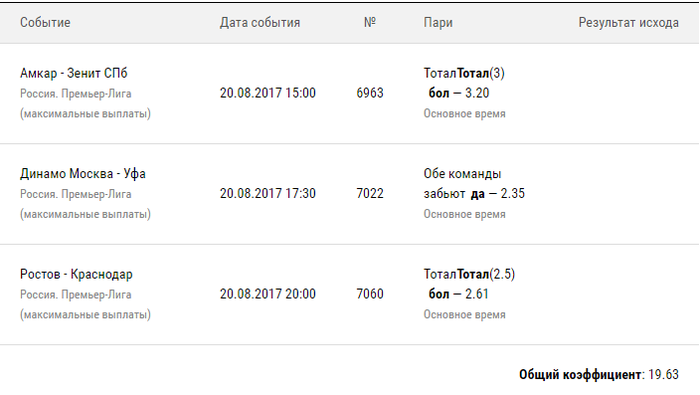This screenshot has width=700, height=395.
Task: Click the Результат исхода column header
Action: (628, 22)
